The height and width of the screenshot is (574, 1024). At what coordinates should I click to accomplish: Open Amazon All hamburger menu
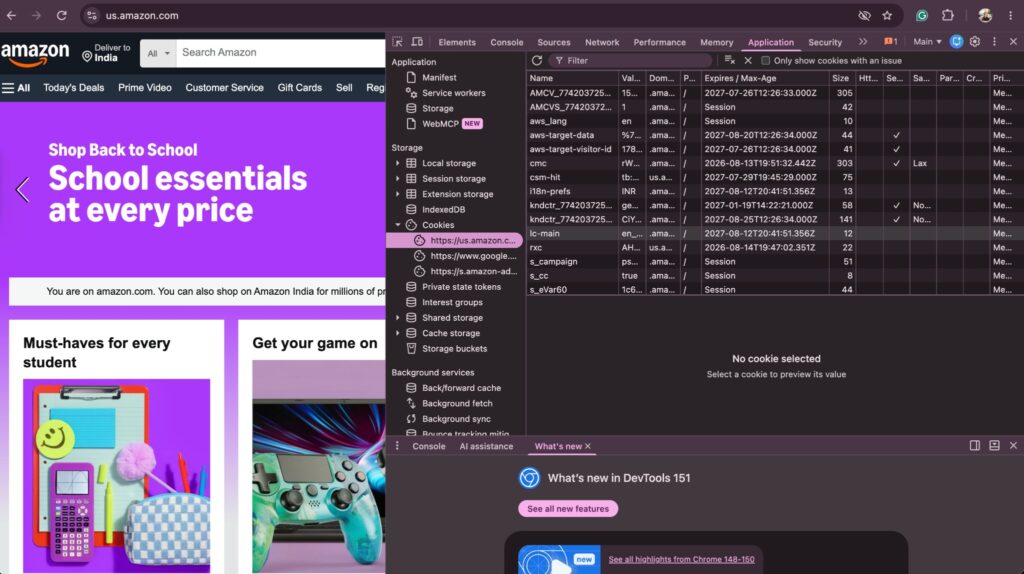(16, 88)
